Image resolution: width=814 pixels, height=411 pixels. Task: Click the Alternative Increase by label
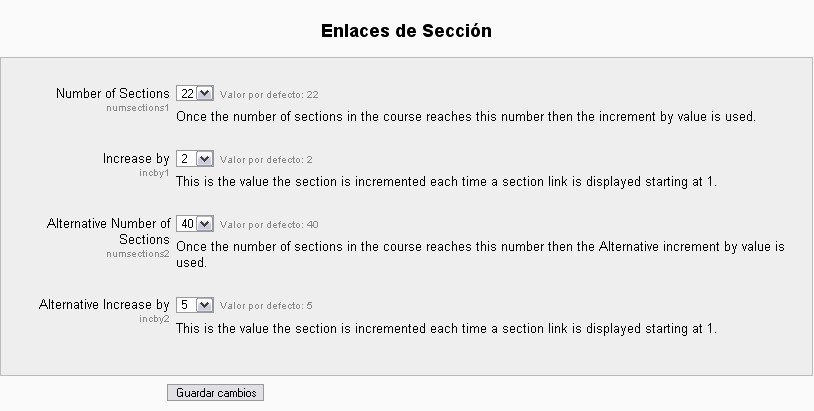[x=104, y=305]
